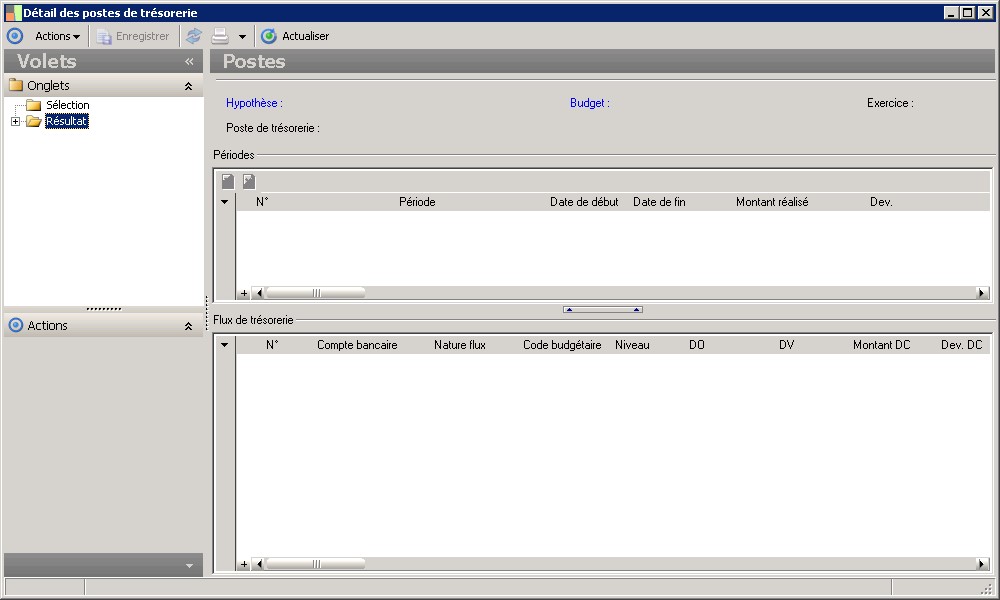This screenshot has width=1000, height=600.
Task: Click the printer icon
Action: click(219, 36)
